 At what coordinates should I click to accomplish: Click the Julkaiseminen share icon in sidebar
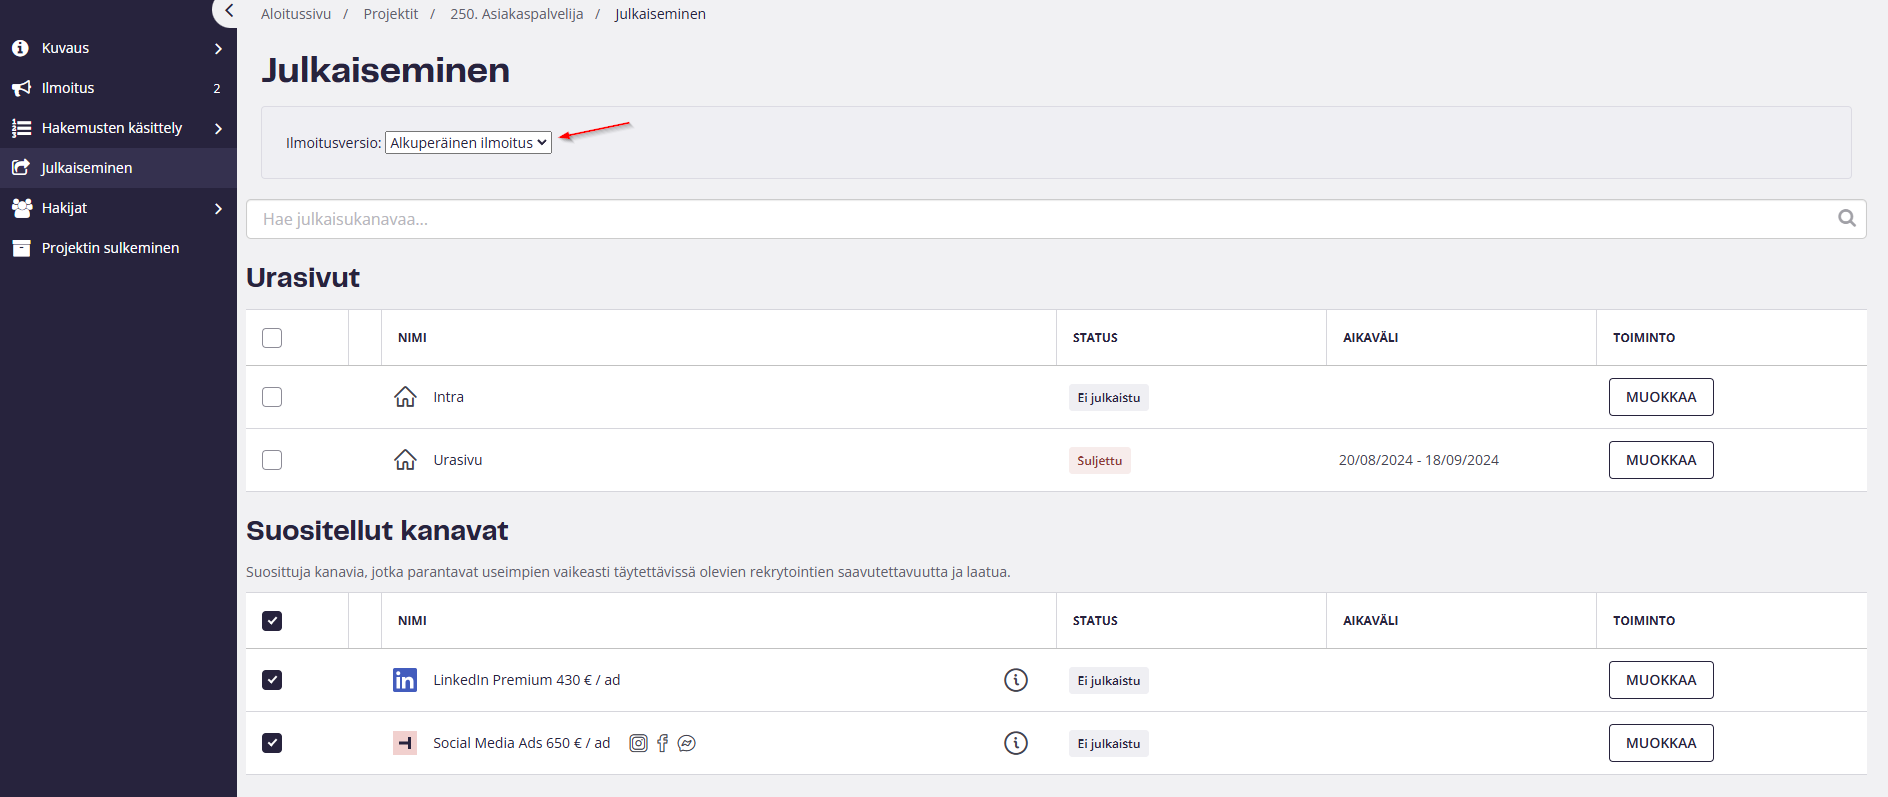(21, 168)
